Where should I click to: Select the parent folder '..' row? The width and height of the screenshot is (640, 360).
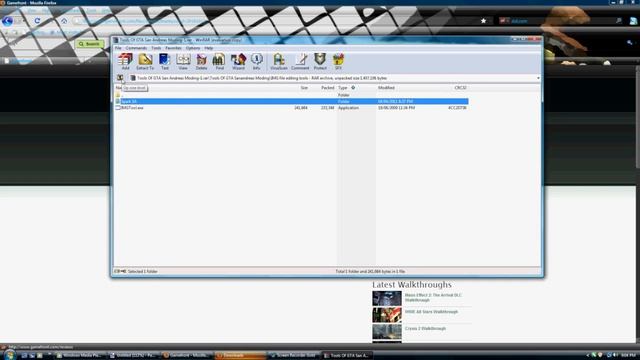291,95
